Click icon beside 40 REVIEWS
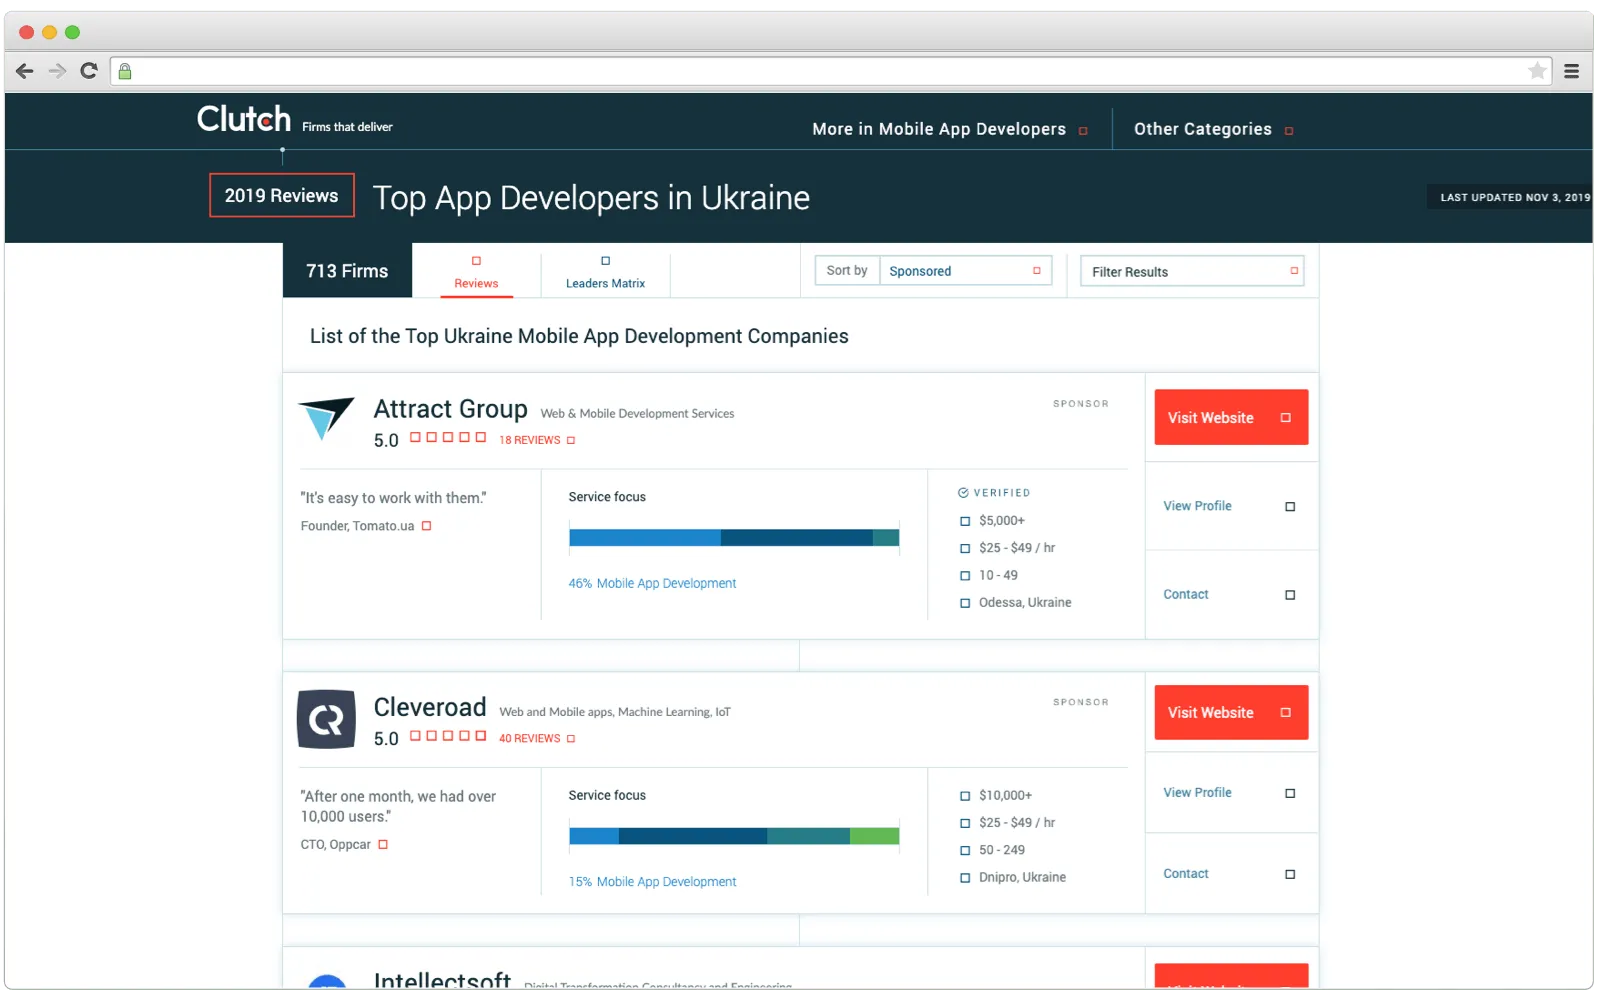The height and width of the screenshot is (1000, 1600). [x=571, y=739]
